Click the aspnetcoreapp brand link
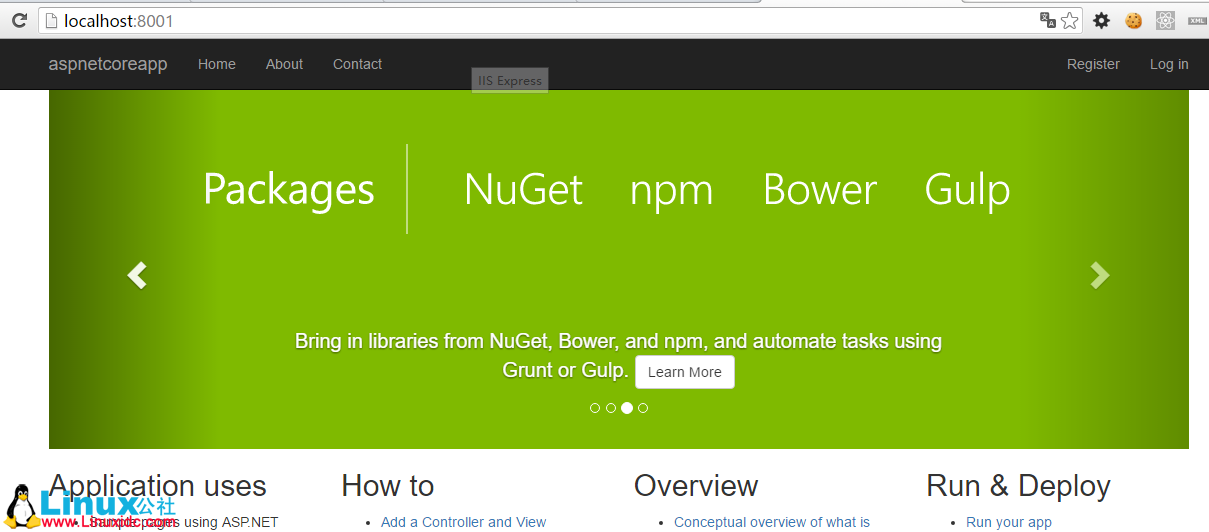Viewport: 1209px width, 532px height. (108, 64)
